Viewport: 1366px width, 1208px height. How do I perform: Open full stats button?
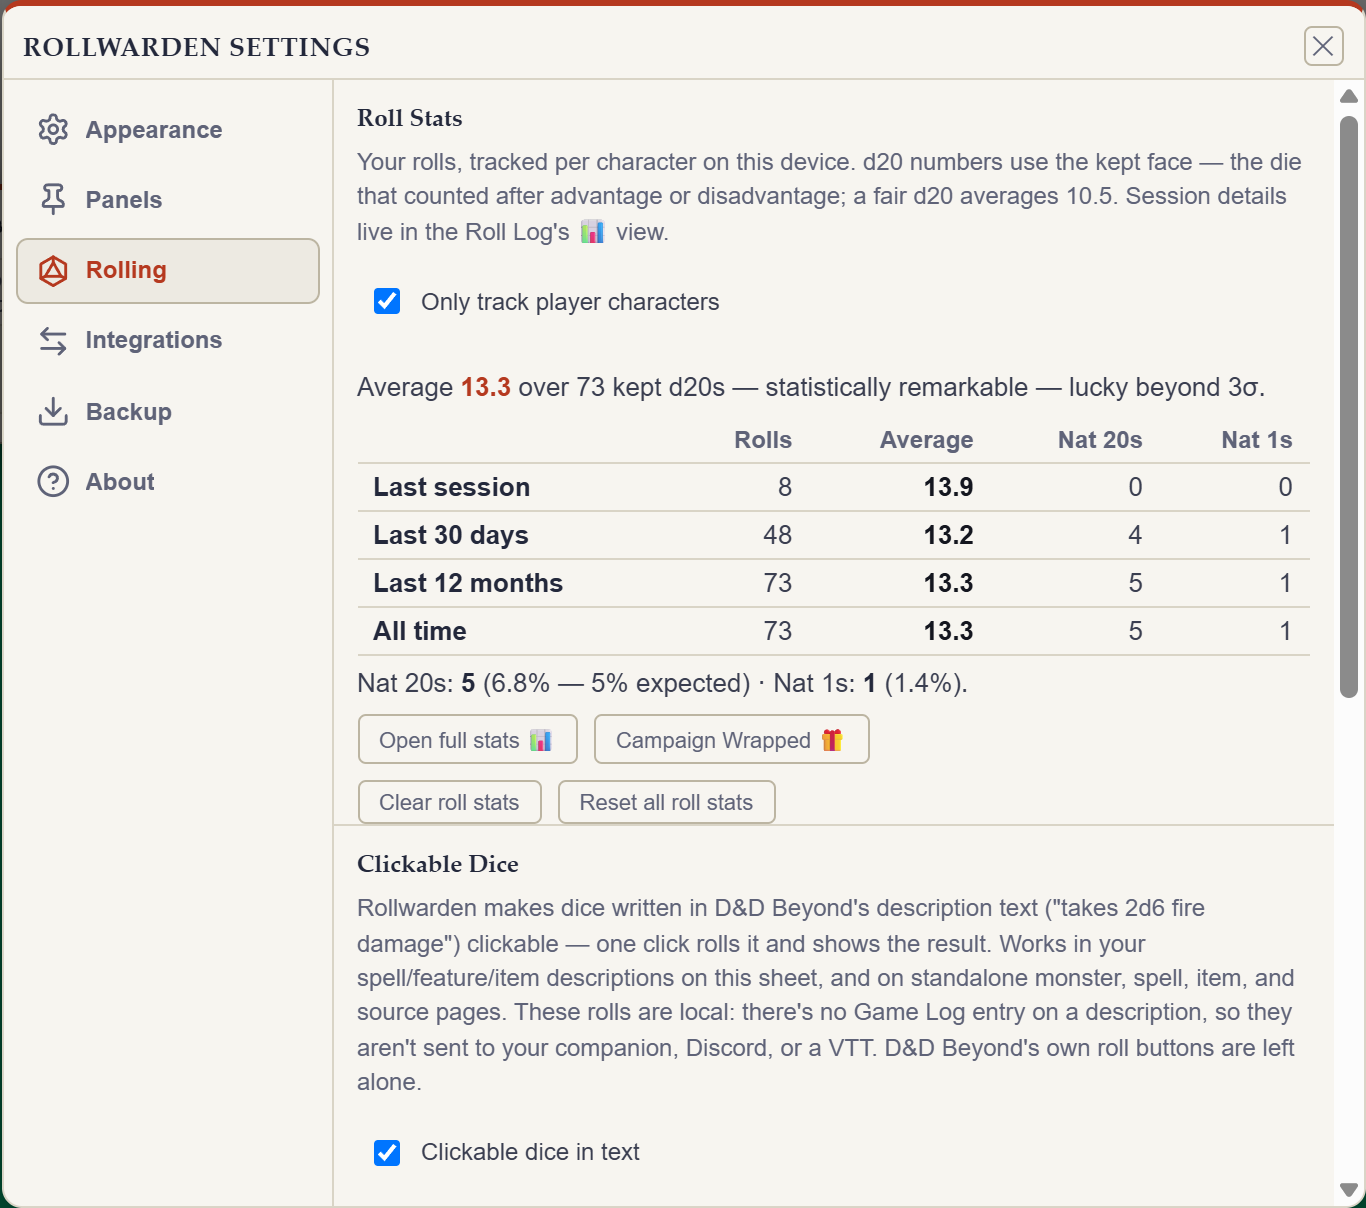tap(468, 740)
